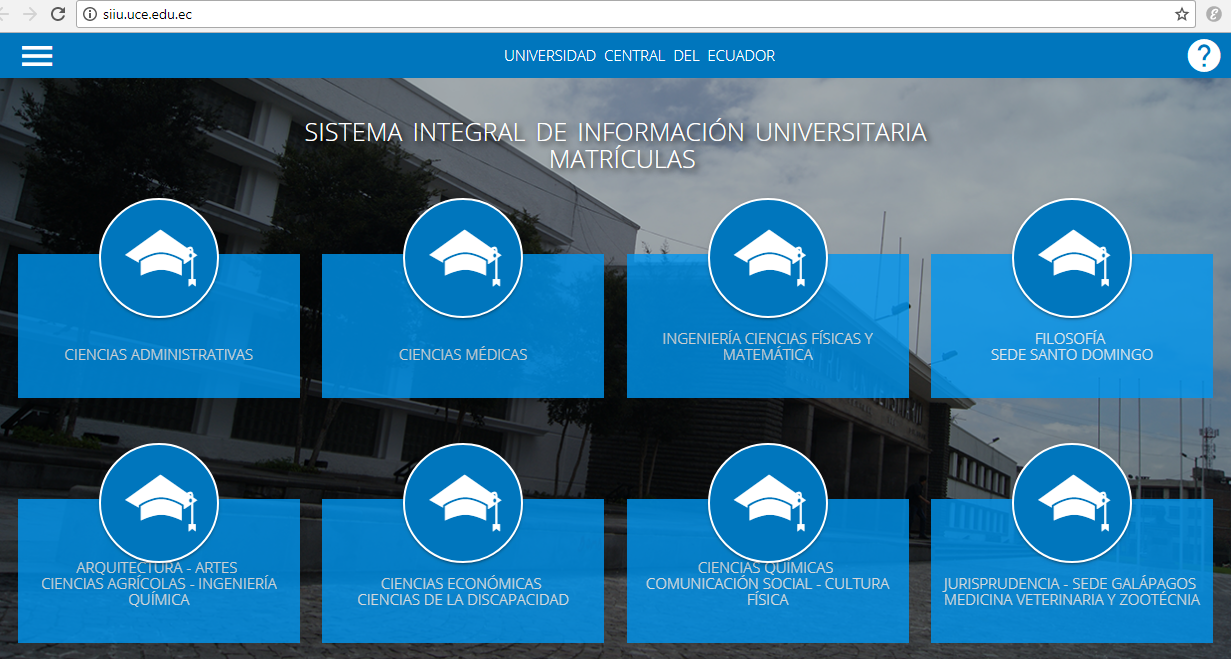Click the Arquitectura - Artes graduation cap icon
The height and width of the screenshot is (659, 1231).
(158, 503)
